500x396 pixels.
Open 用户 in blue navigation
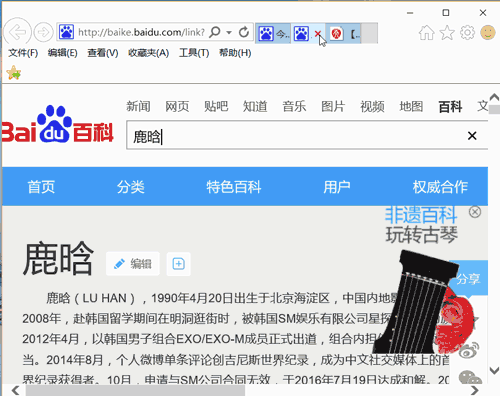coord(337,187)
